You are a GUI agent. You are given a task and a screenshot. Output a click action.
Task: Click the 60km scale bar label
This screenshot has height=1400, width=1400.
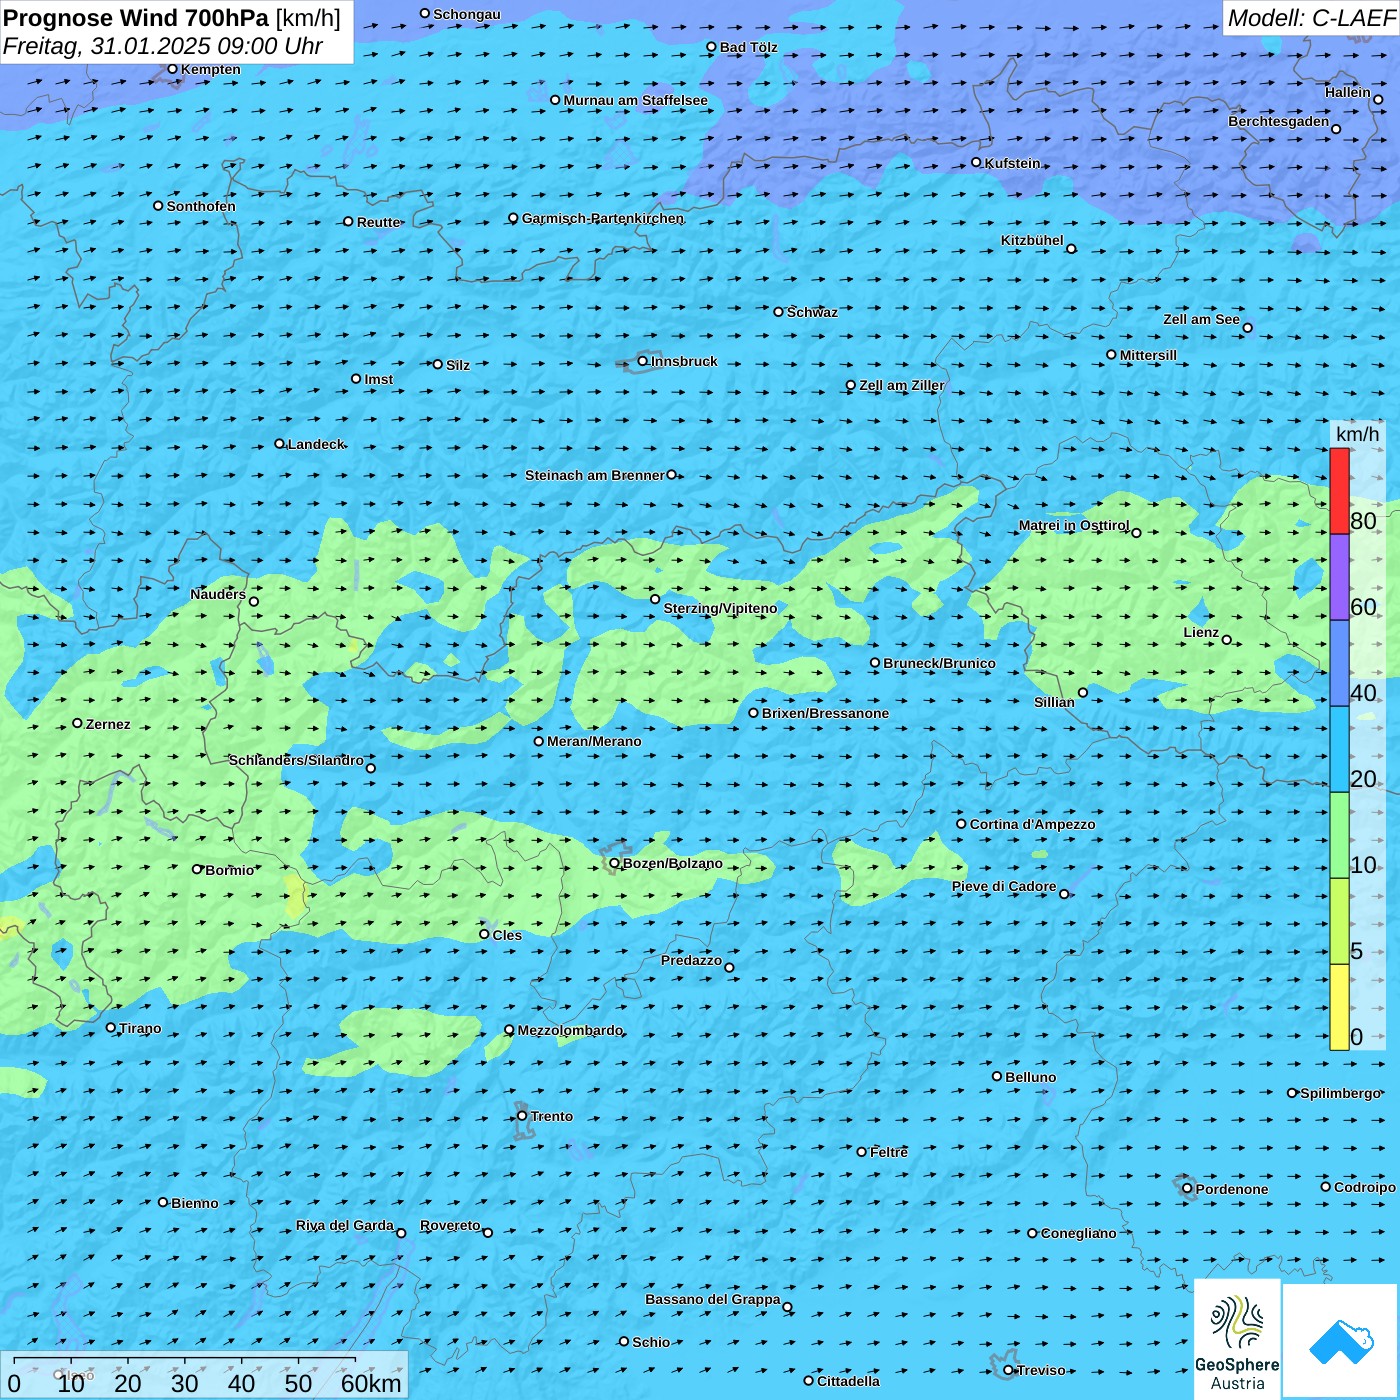371,1383
